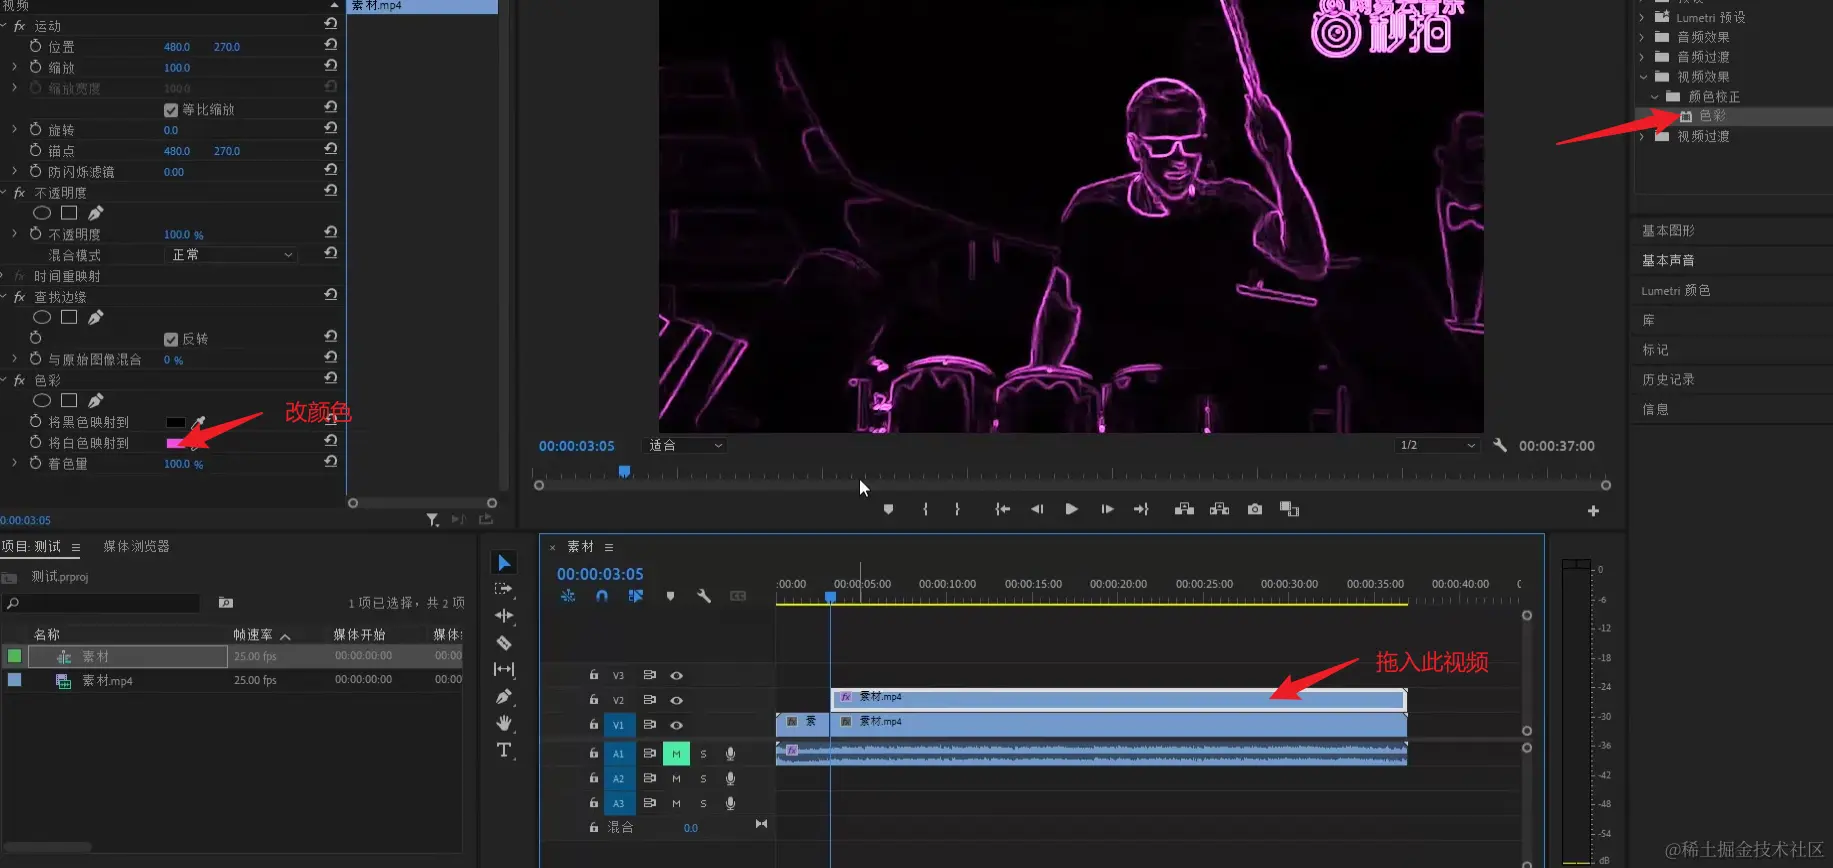Click the Play button in program monitor
This screenshot has height=868, width=1833.
click(1071, 509)
